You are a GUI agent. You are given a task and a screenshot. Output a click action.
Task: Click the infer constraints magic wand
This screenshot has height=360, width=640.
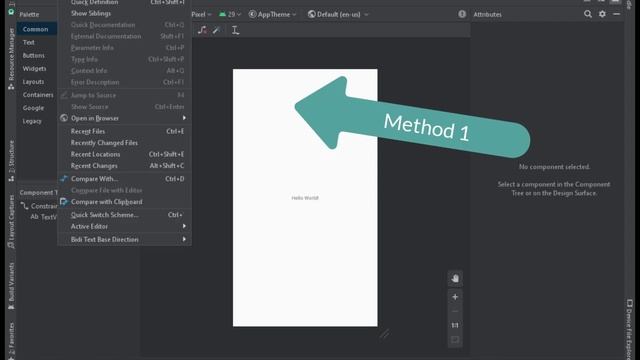(217, 30)
